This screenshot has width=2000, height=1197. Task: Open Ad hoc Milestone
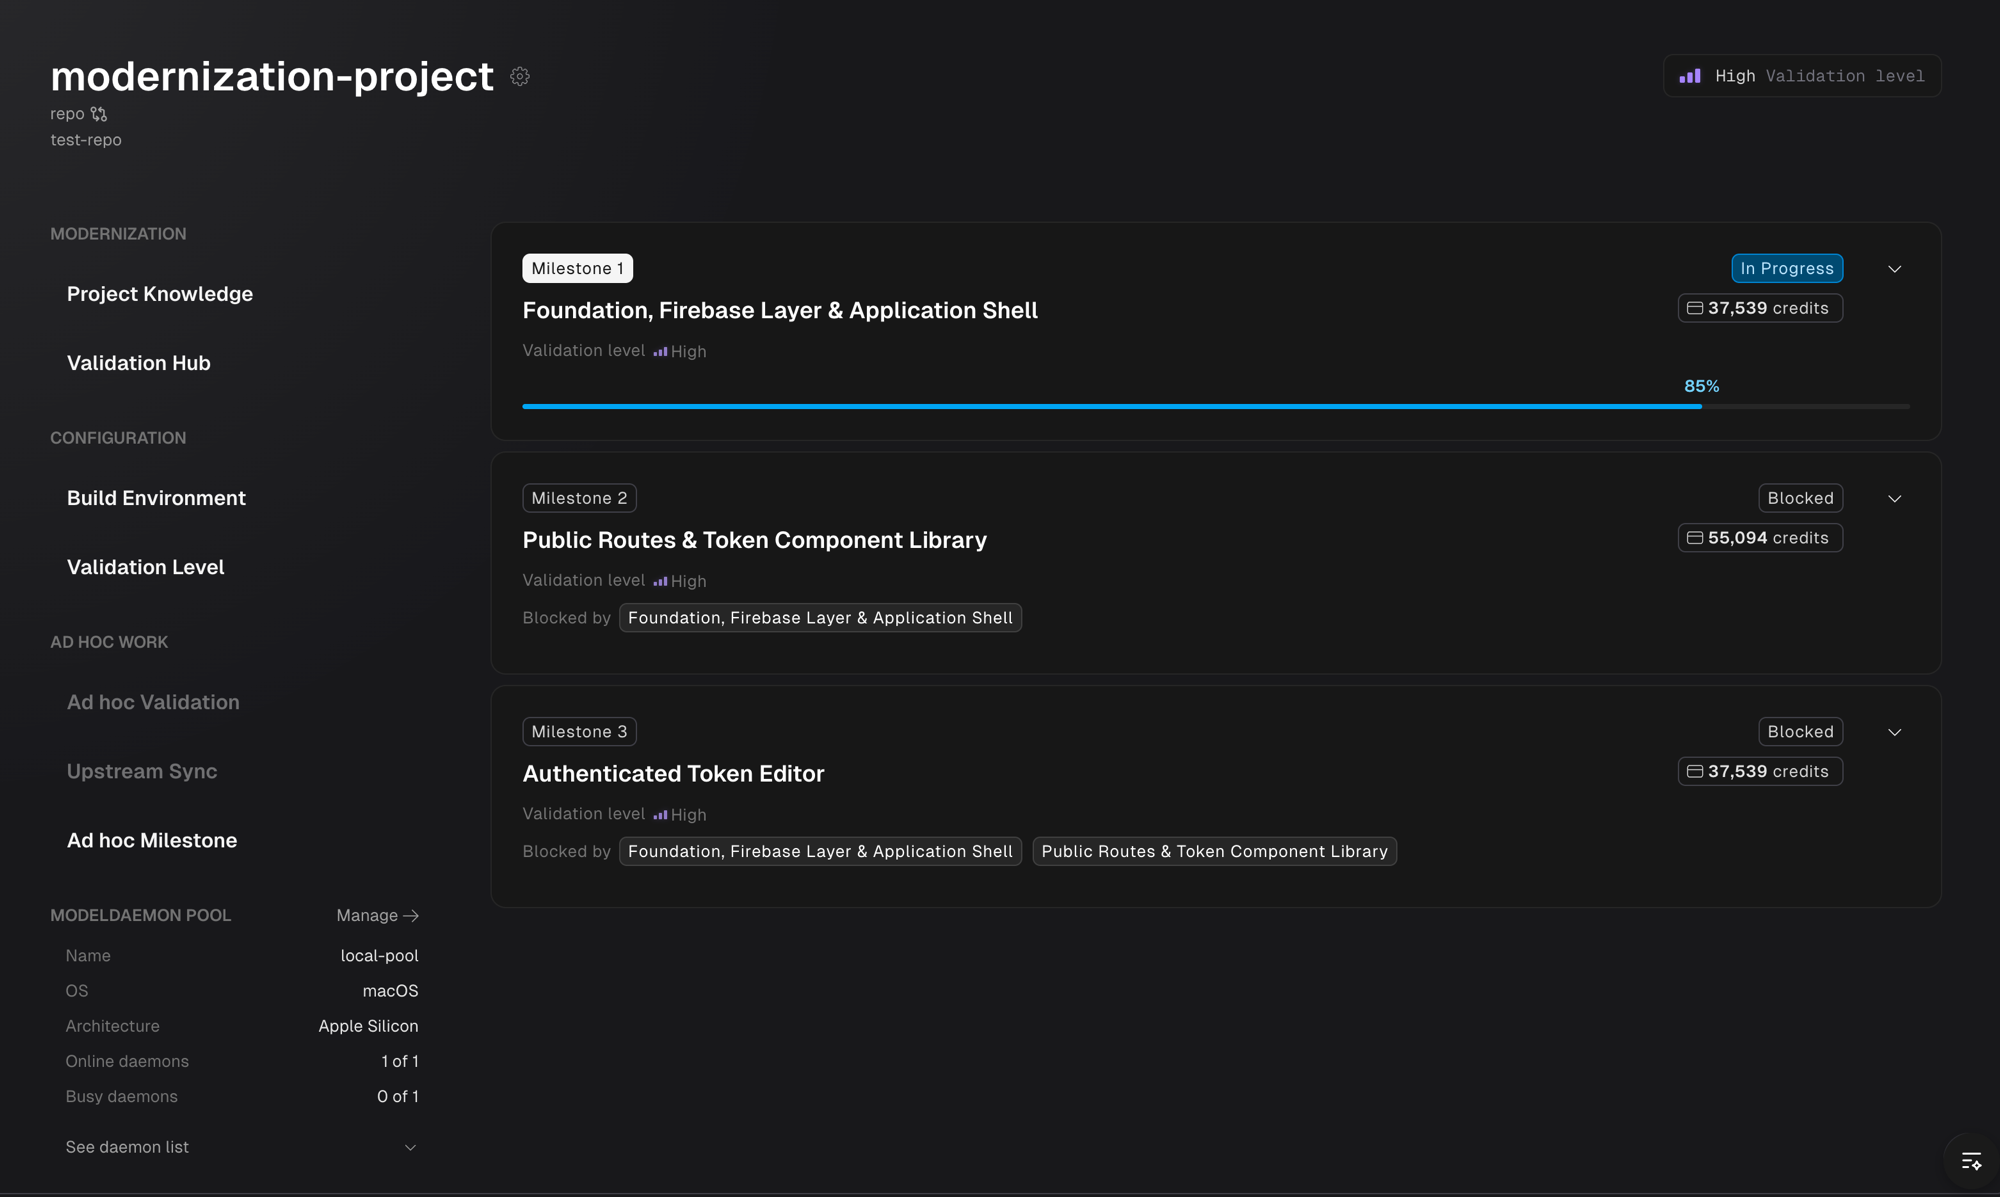(x=152, y=840)
